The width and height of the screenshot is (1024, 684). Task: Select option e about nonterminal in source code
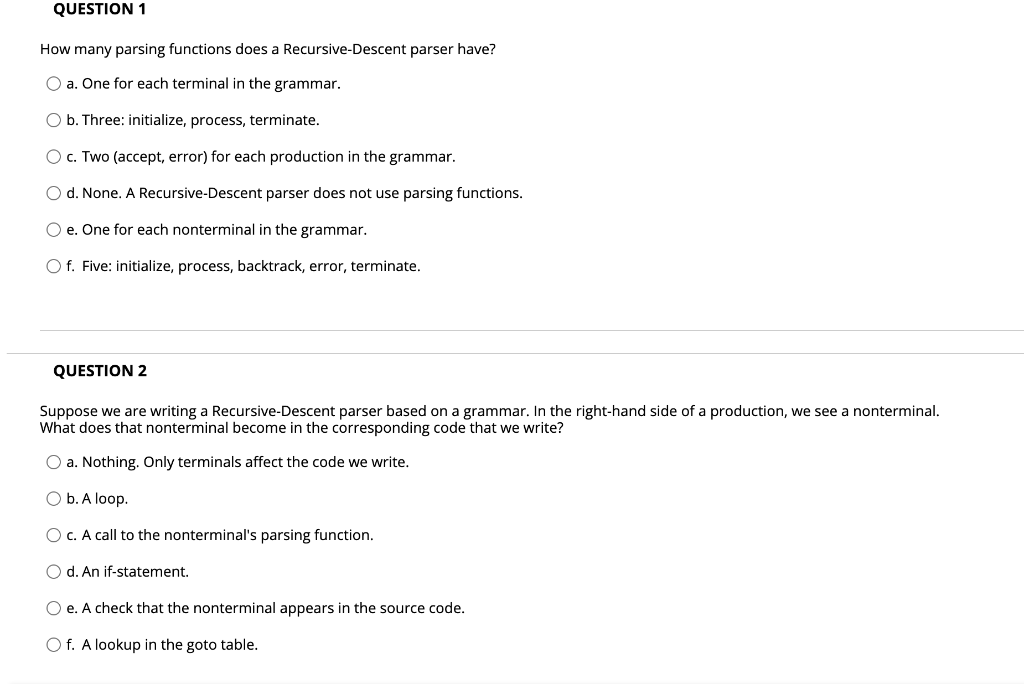click(x=54, y=607)
